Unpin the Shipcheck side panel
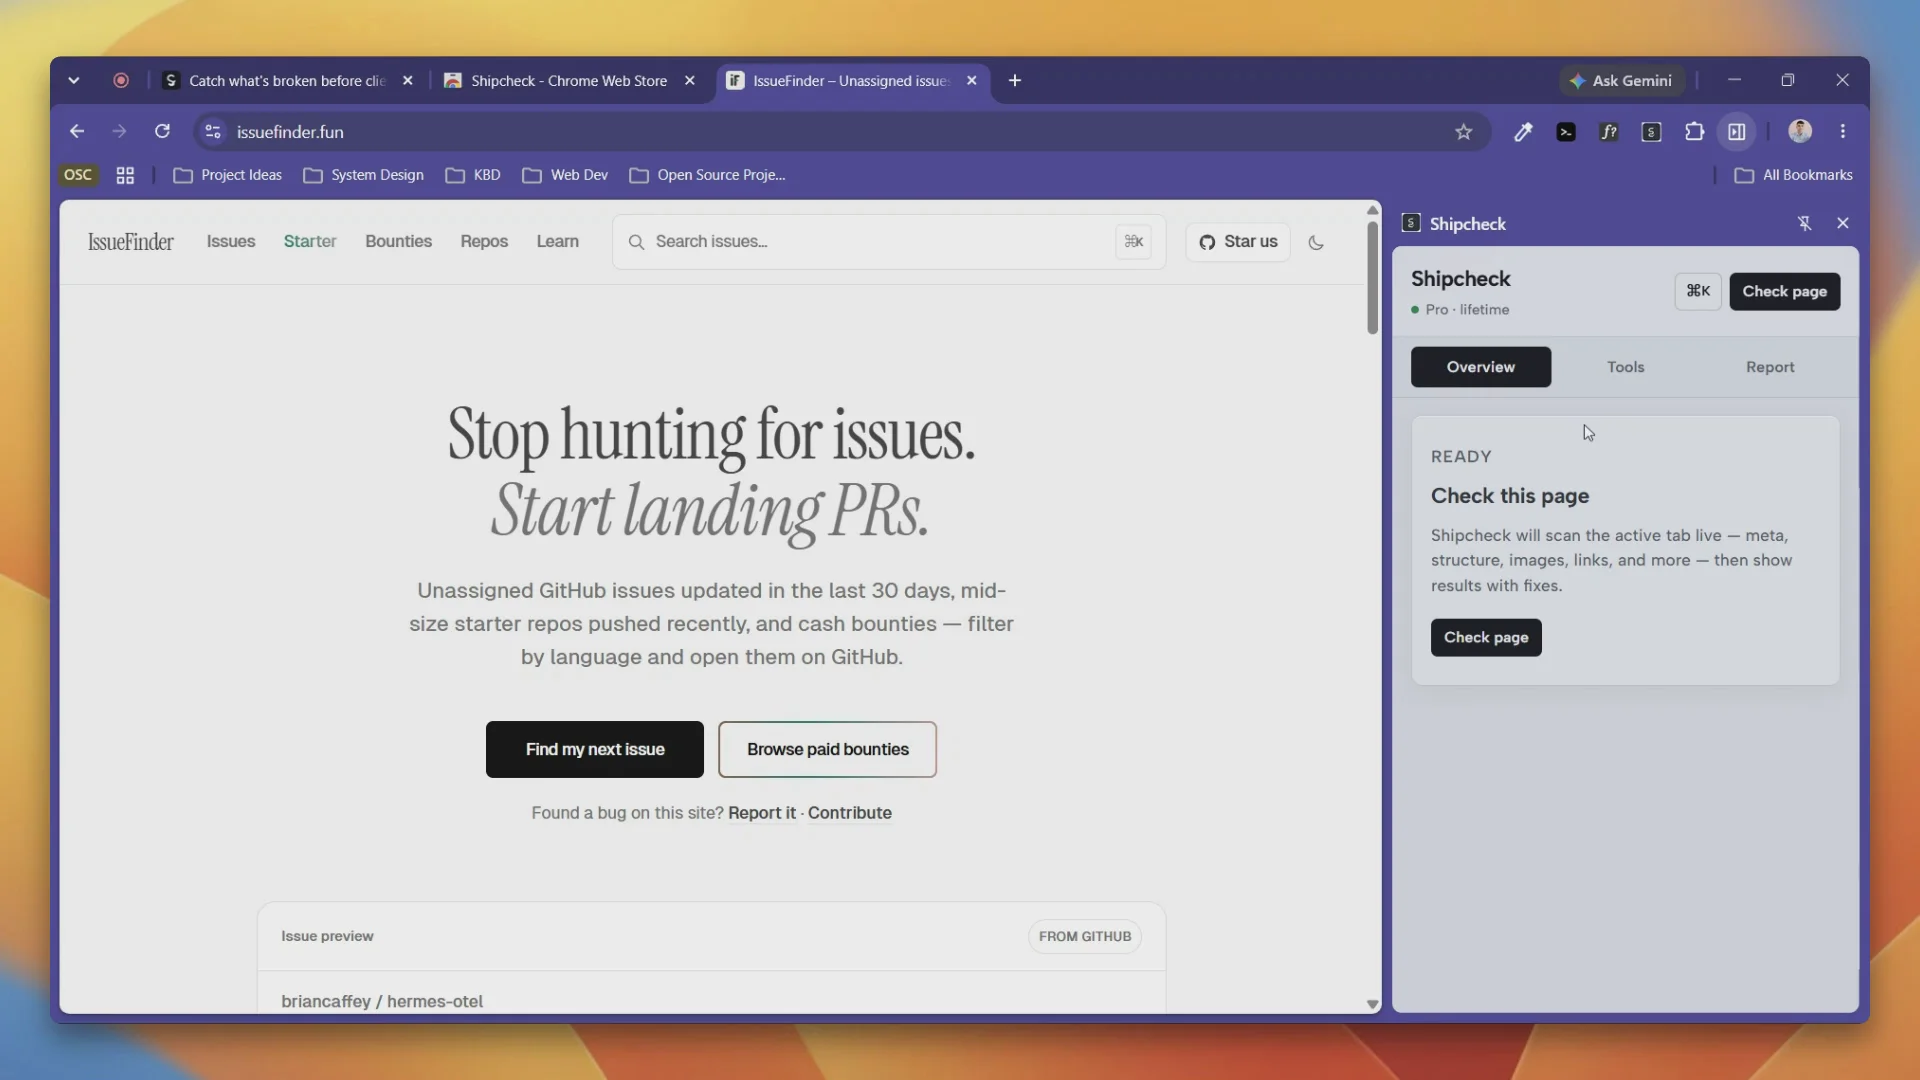 point(1805,224)
